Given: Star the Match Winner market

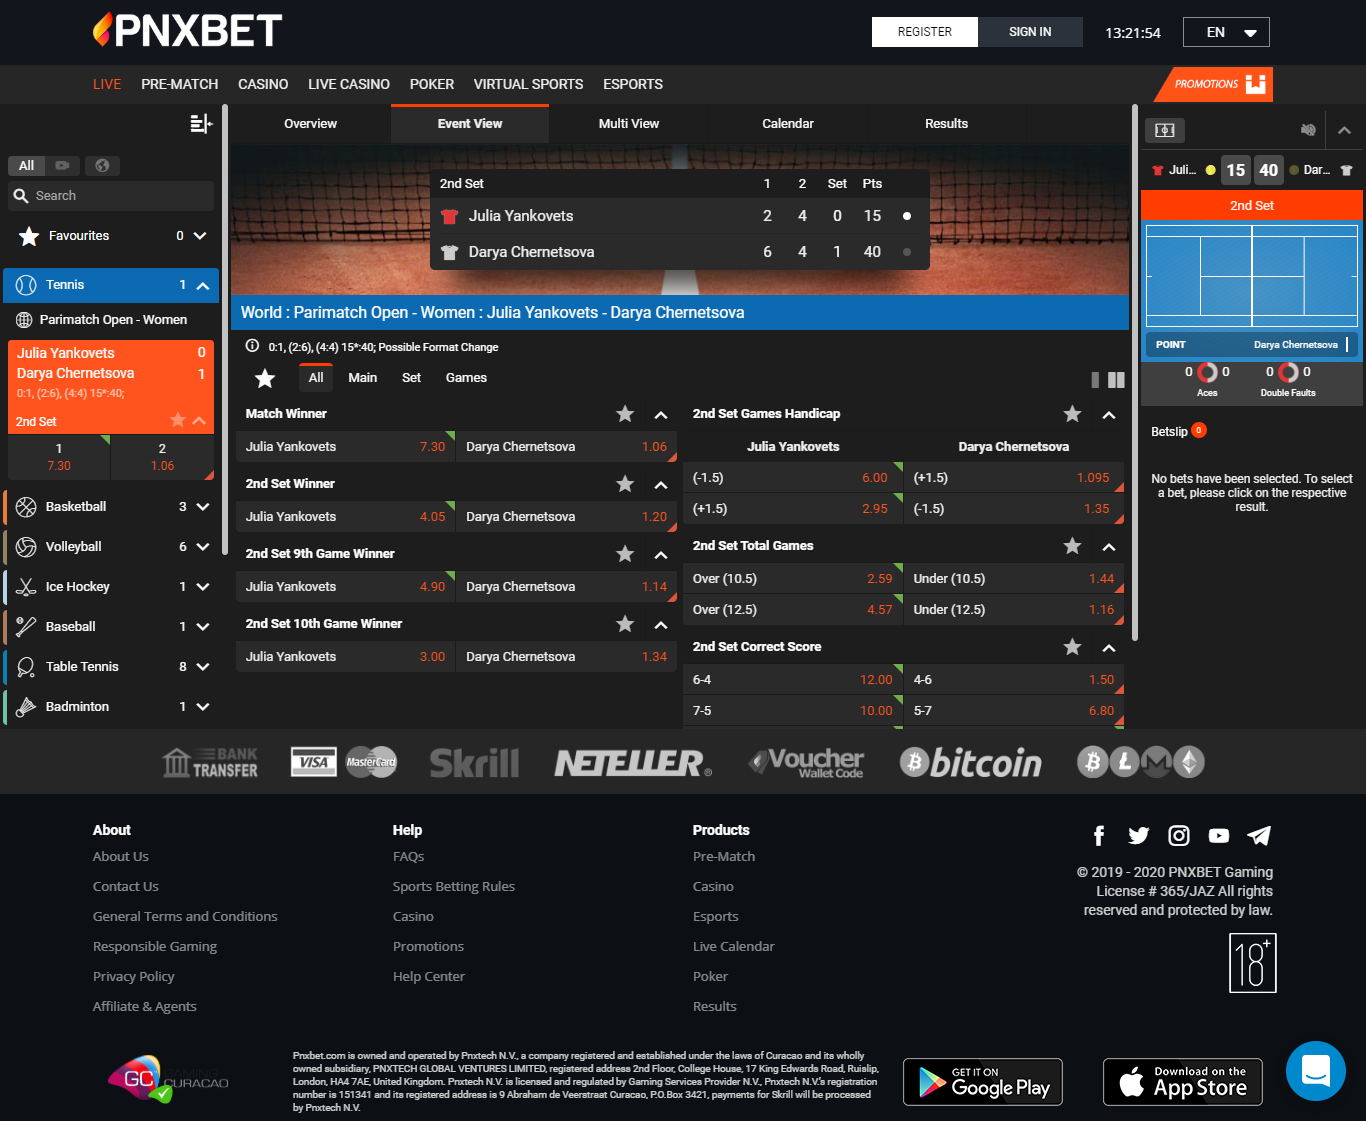Looking at the screenshot, I should tap(625, 414).
